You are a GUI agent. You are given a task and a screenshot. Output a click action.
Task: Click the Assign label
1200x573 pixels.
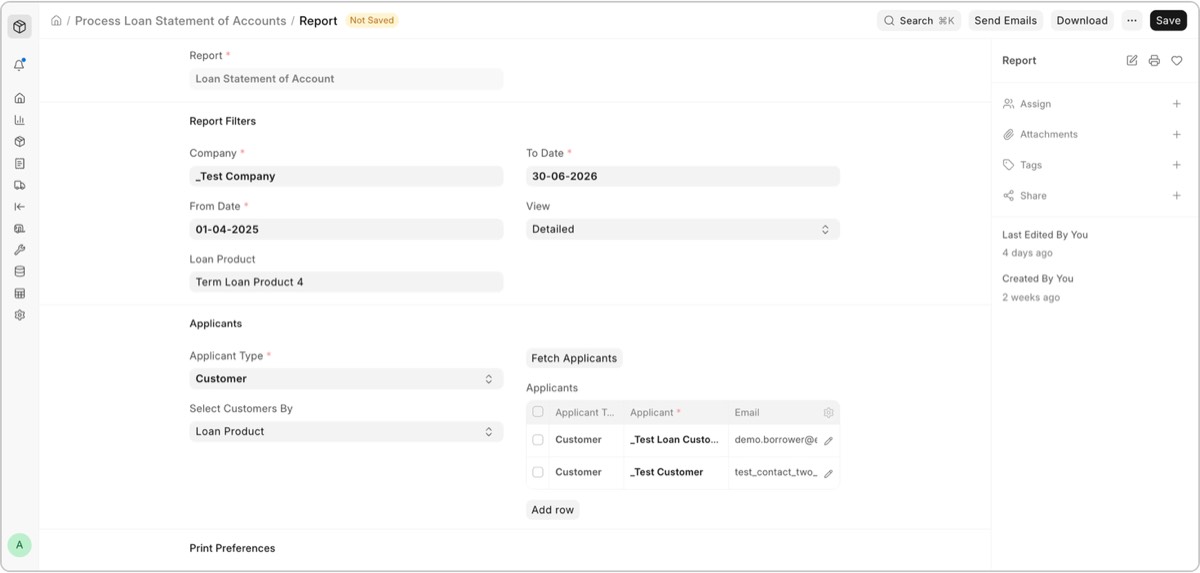click(x=1035, y=104)
